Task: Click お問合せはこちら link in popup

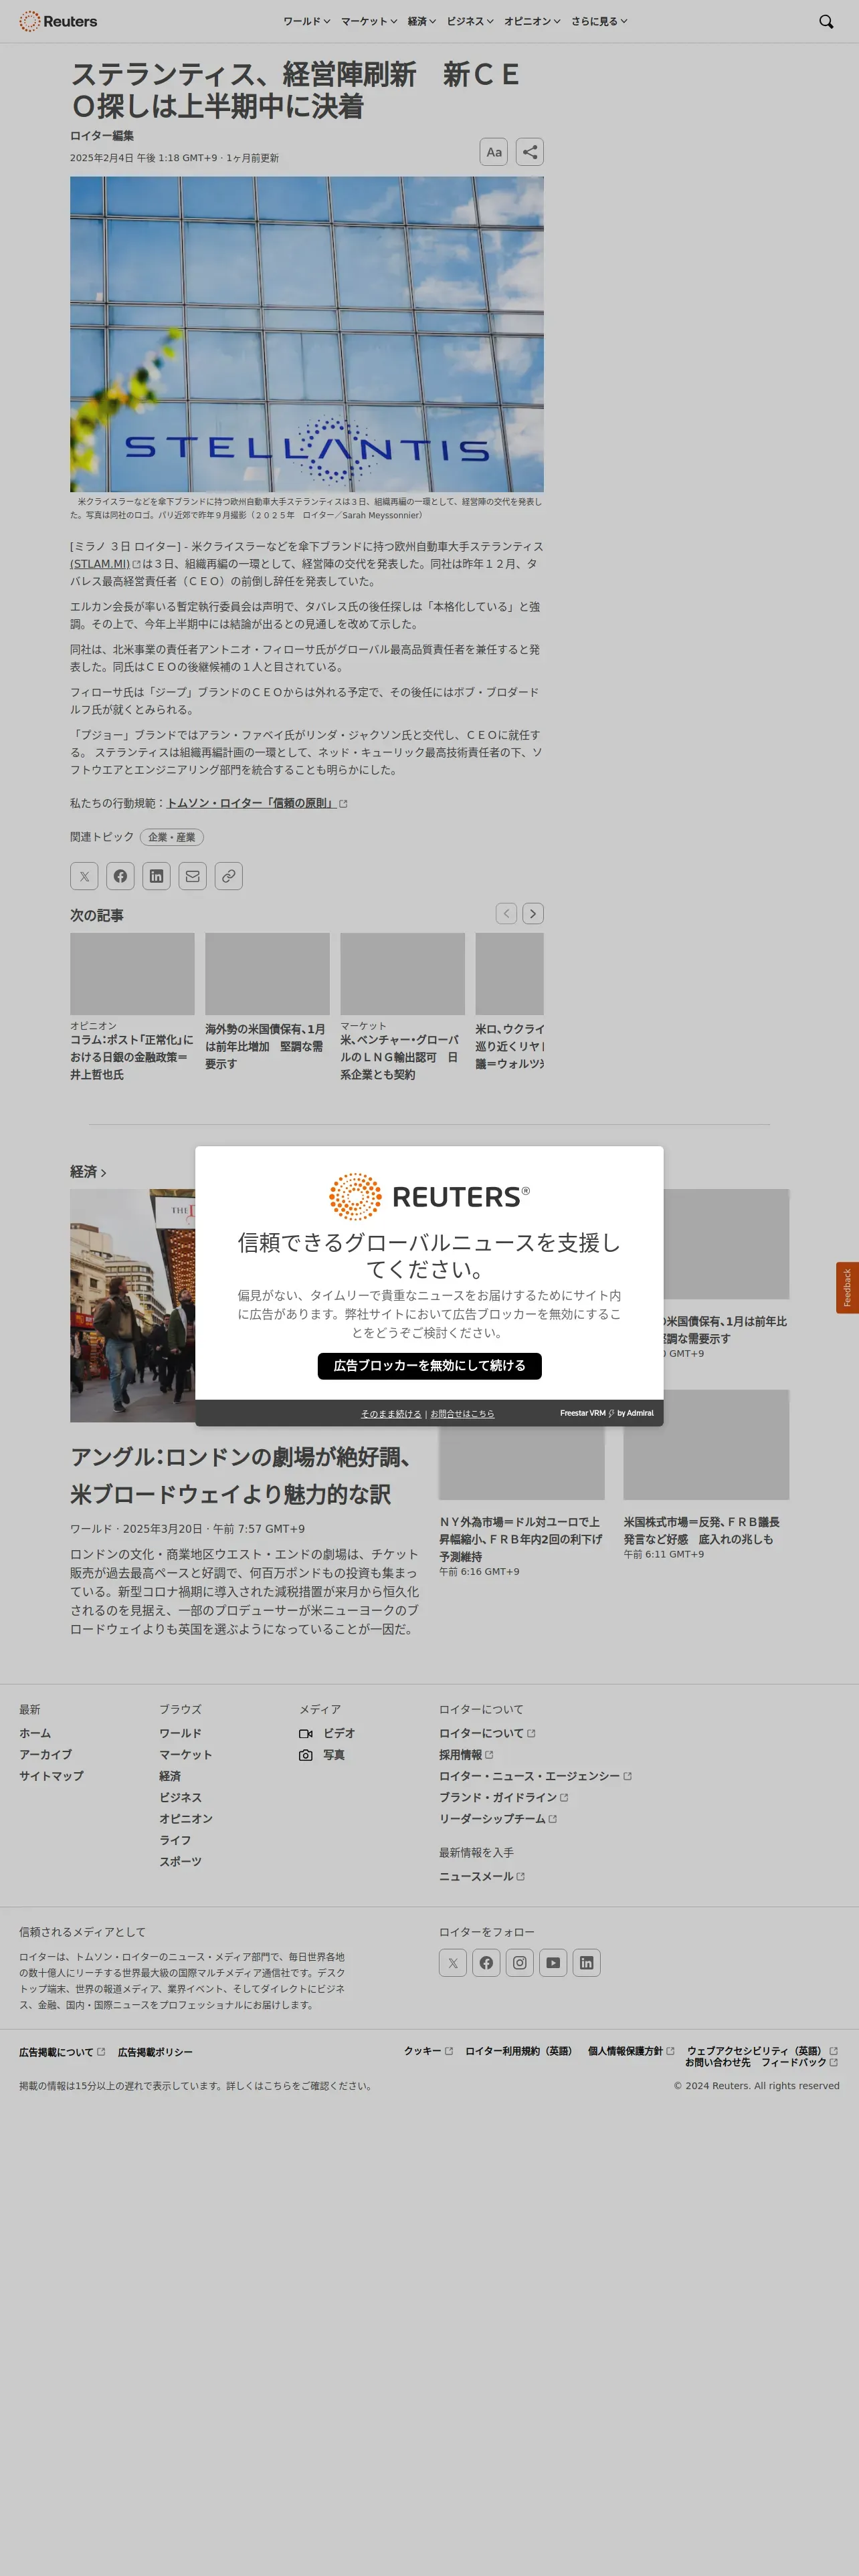Action: coord(462,1413)
